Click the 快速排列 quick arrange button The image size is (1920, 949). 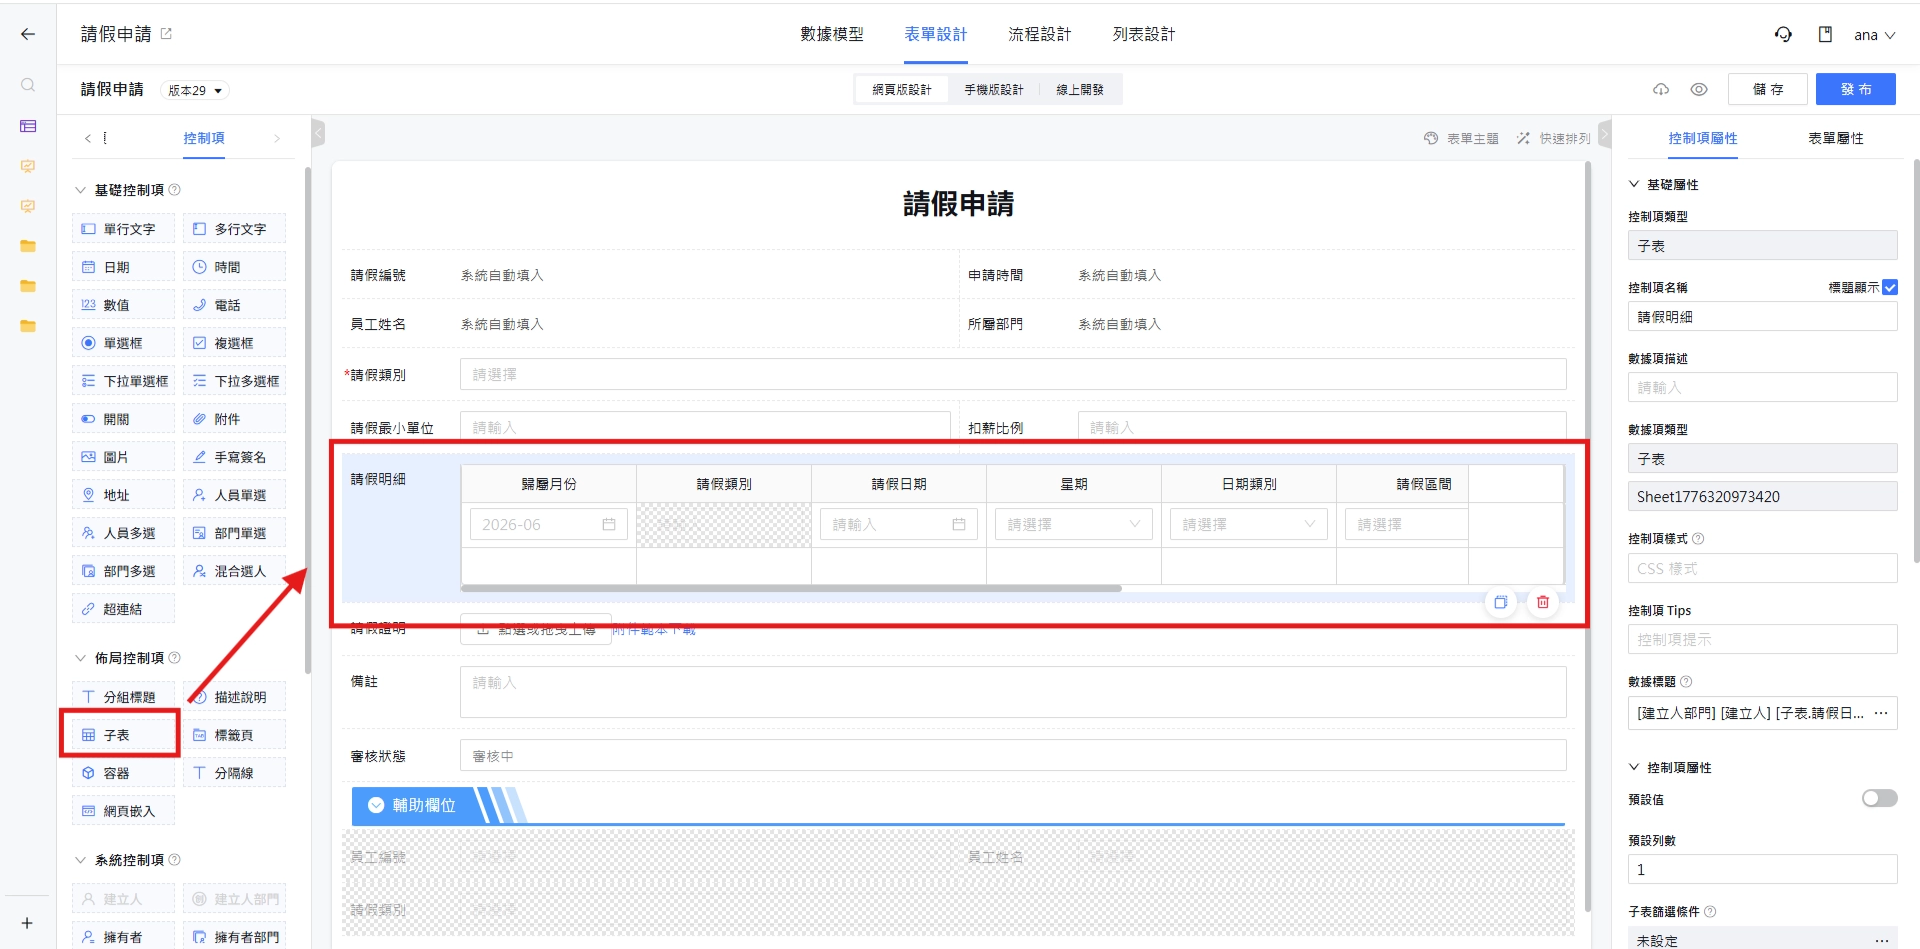coord(1553,138)
